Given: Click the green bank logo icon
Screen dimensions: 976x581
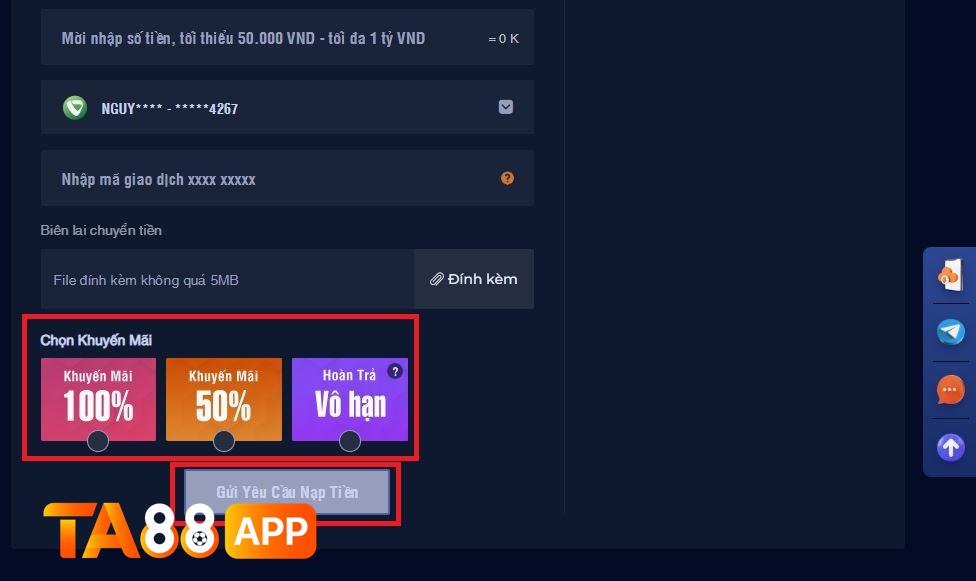Looking at the screenshot, I should click(x=75, y=108).
